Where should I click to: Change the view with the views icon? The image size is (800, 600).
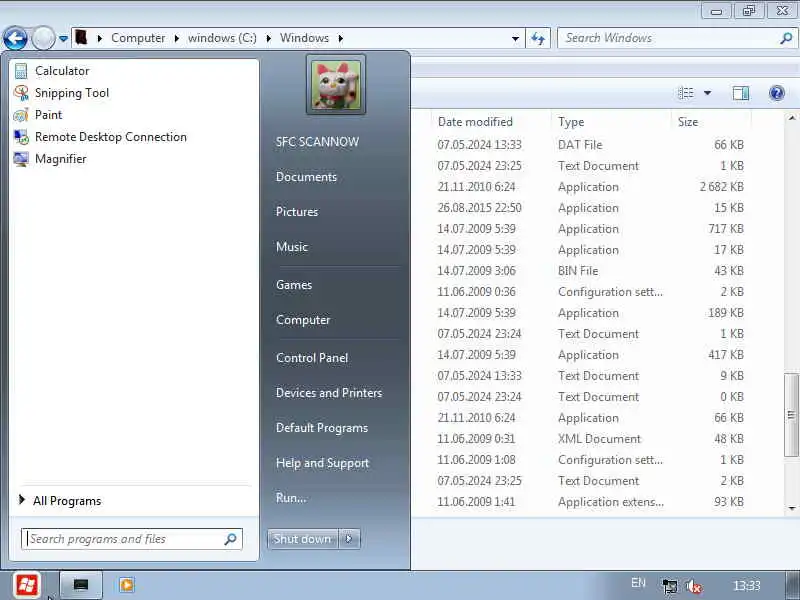[686, 93]
